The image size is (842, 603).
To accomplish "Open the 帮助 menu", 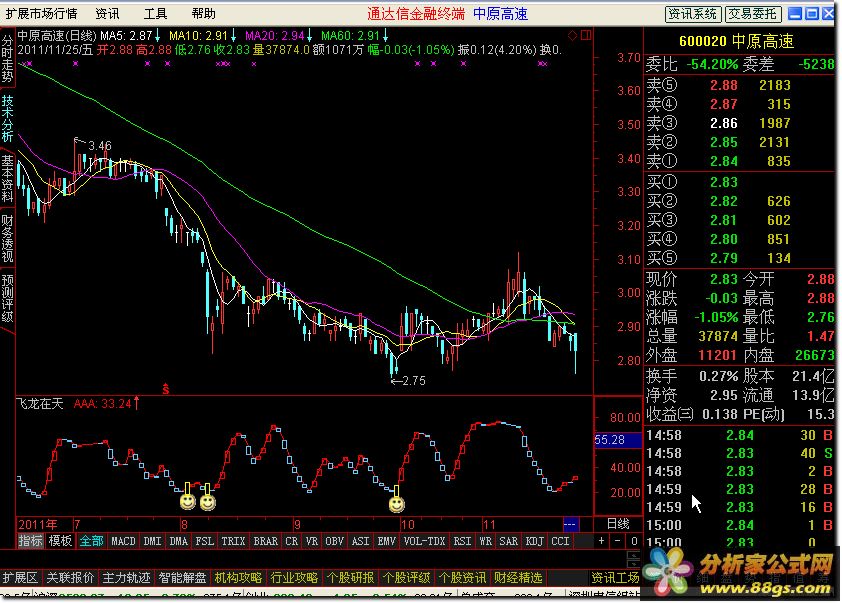I will (x=204, y=13).
